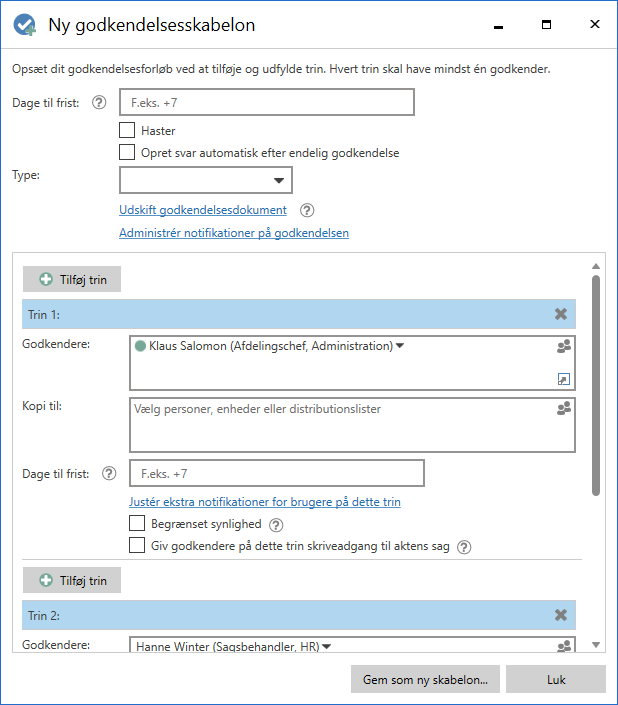Click help icon next to Begrænset synlighed
The height and width of the screenshot is (705, 618).
coord(276,525)
